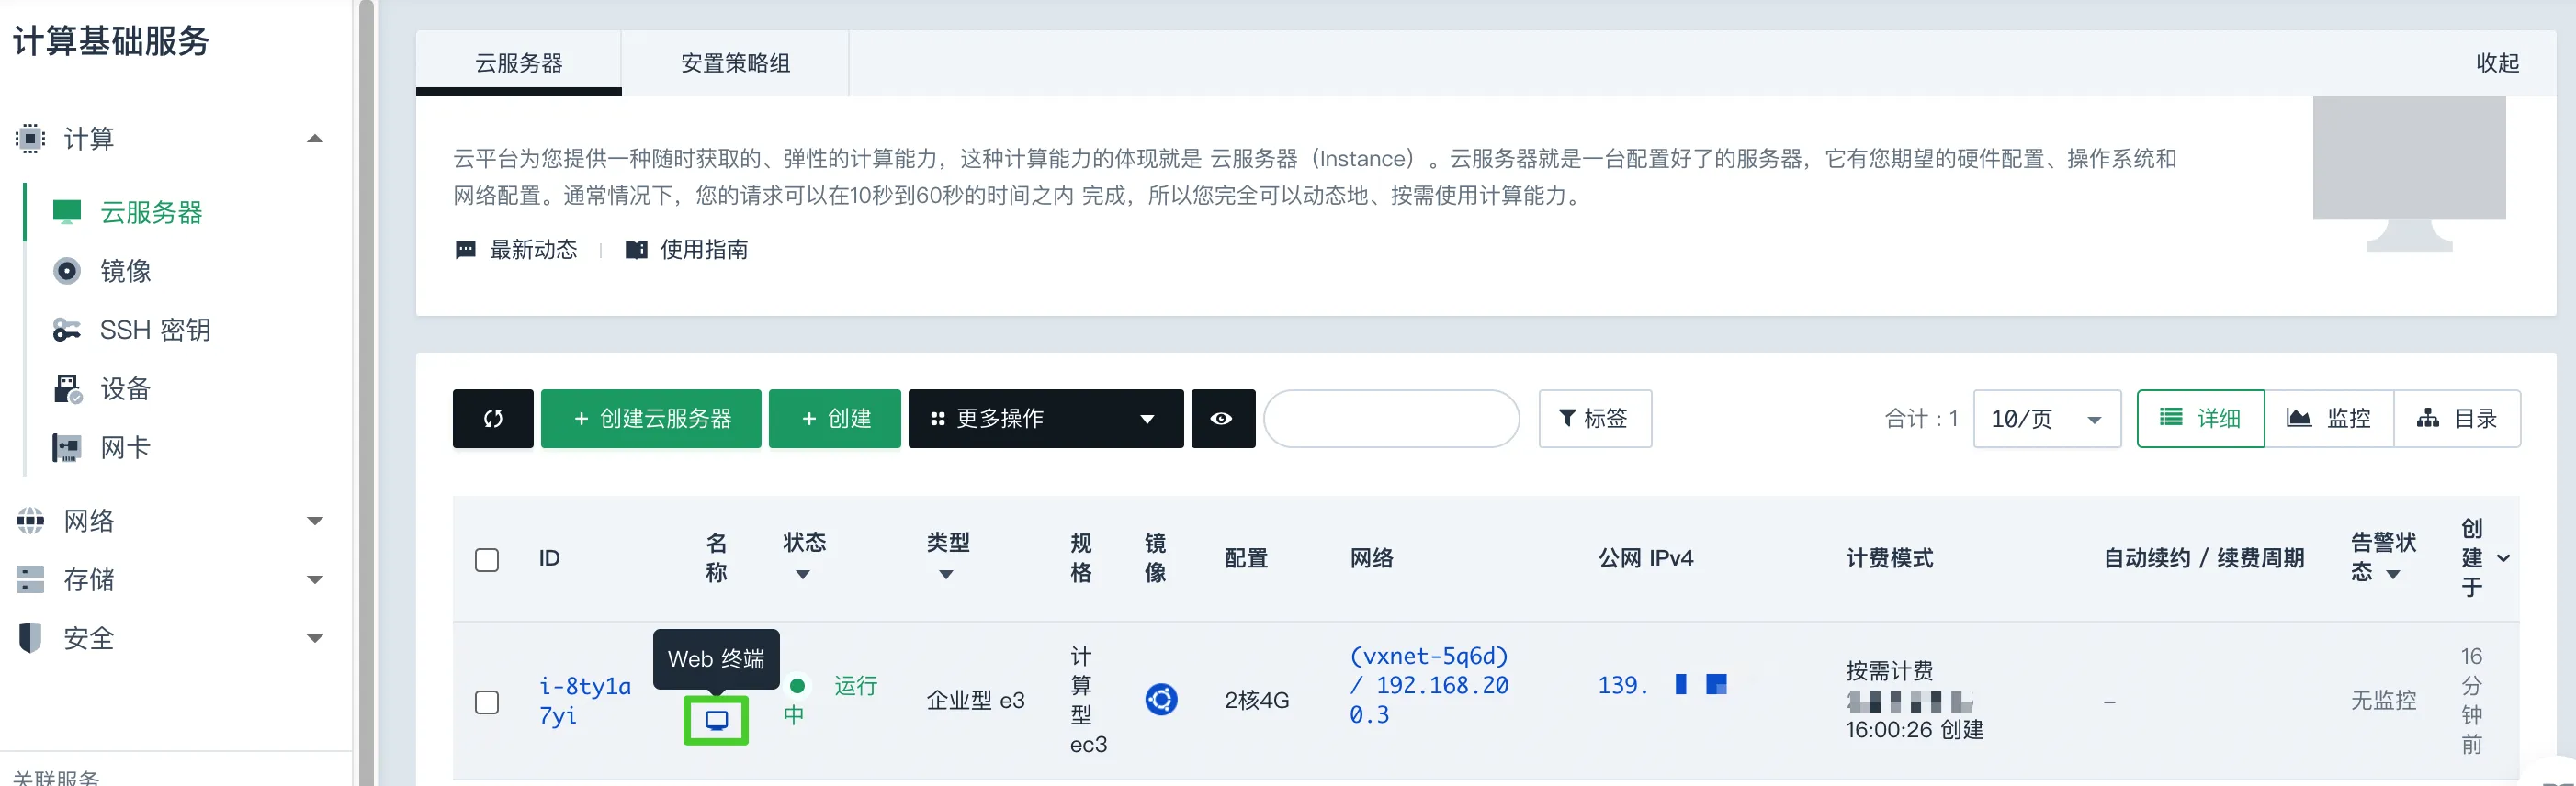This screenshot has height=786, width=2576.
Task: Click the 创建云服务器 button
Action: [x=651, y=418]
